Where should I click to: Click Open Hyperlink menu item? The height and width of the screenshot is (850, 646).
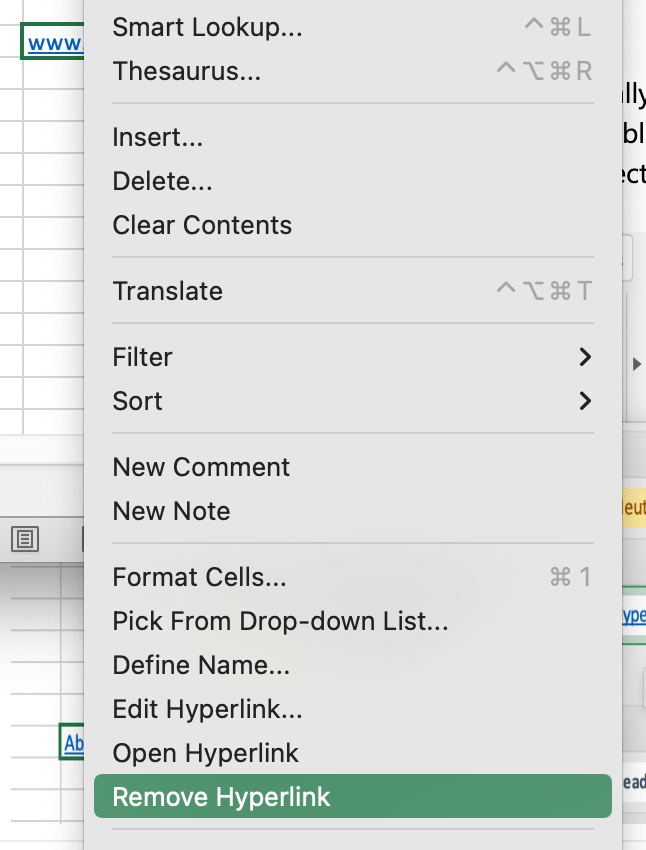coord(205,753)
